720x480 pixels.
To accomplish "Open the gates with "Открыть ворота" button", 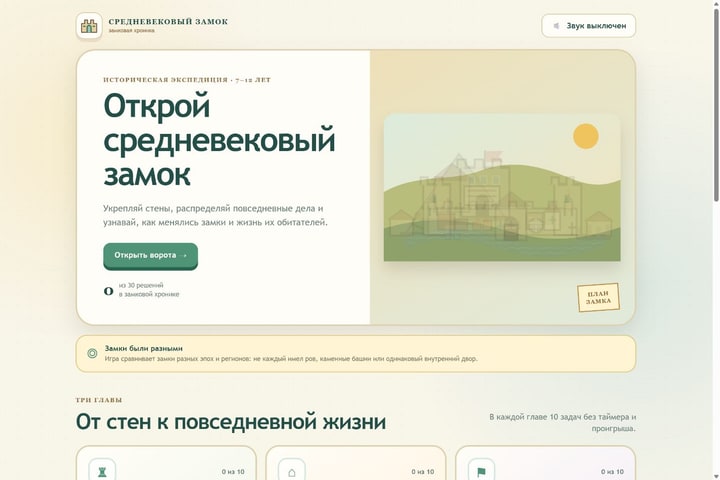I will click(x=151, y=255).
